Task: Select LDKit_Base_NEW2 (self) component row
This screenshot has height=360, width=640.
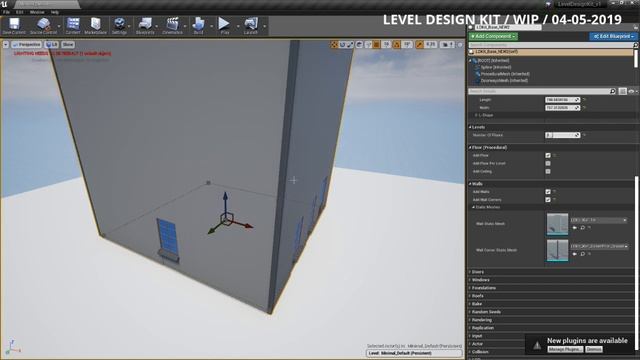Action: pos(550,52)
